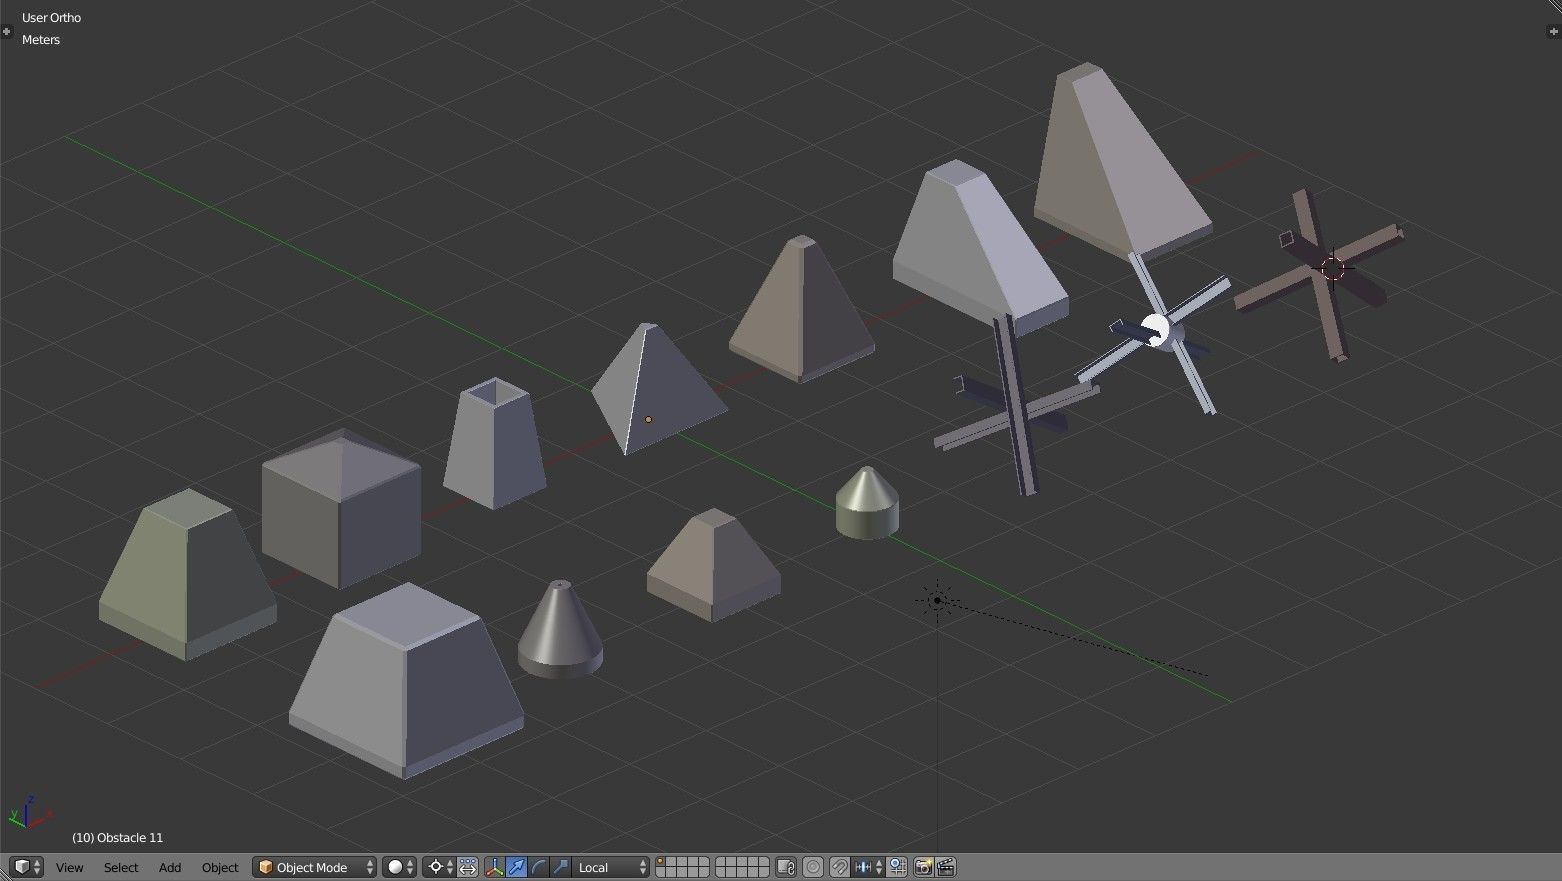Click the 'Meters' unit label

pos(41,40)
